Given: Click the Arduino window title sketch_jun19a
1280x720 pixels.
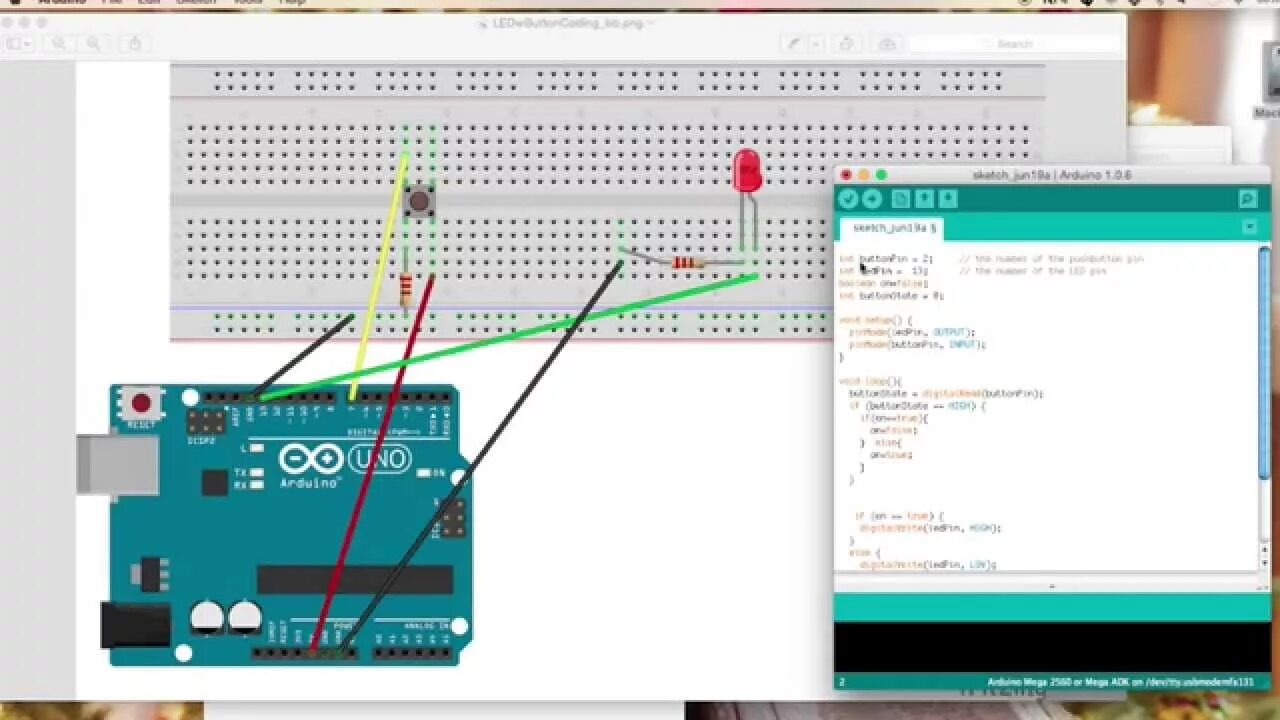Looking at the screenshot, I should 1051,175.
